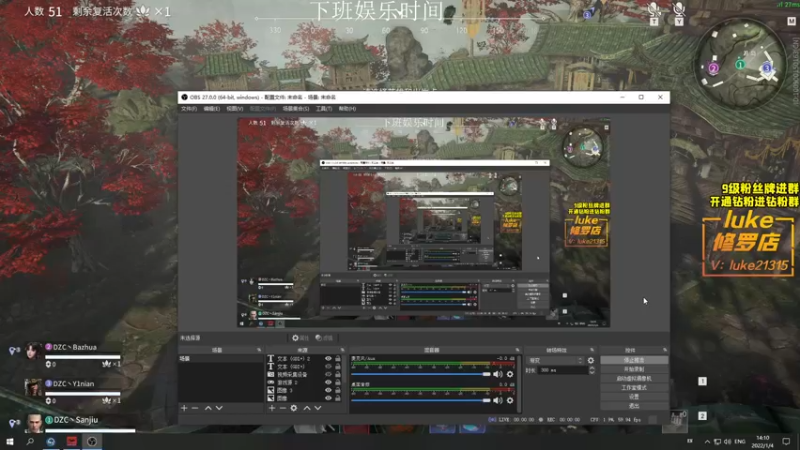Open Windows taskbar search
800x450 pixels.
(x=30, y=441)
